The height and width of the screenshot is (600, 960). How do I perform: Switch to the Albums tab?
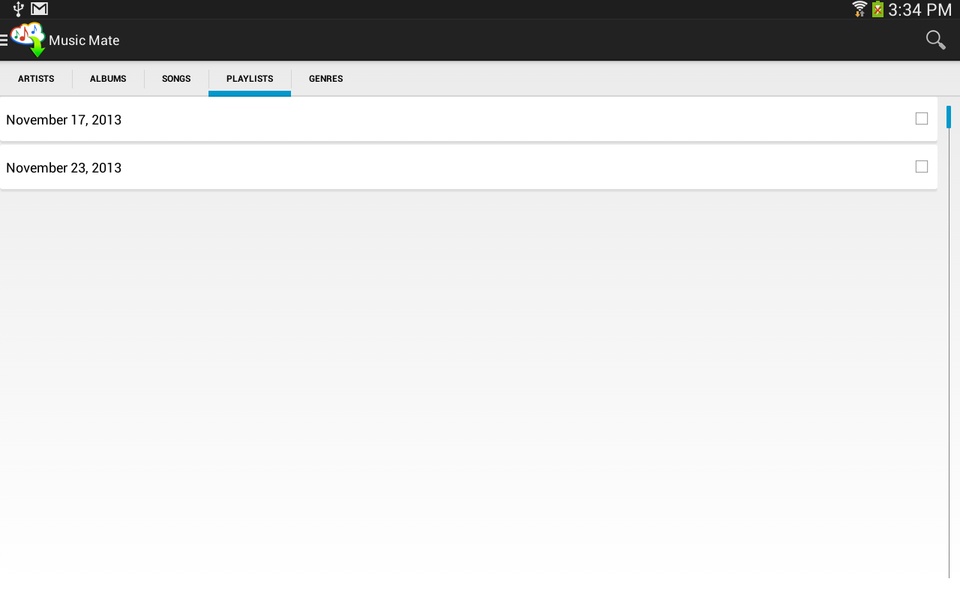[x=108, y=78]
